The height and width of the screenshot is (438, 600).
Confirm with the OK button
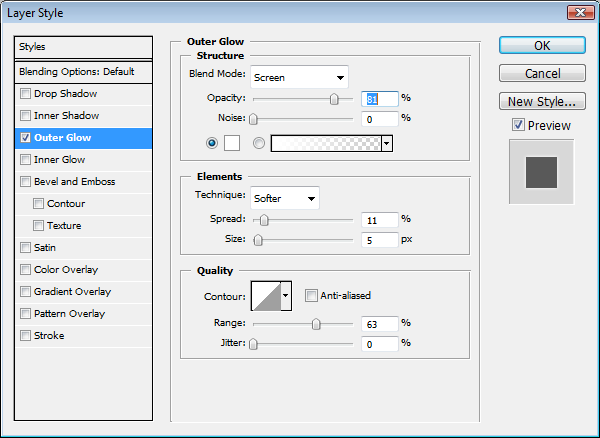click(x=542, y=46)
